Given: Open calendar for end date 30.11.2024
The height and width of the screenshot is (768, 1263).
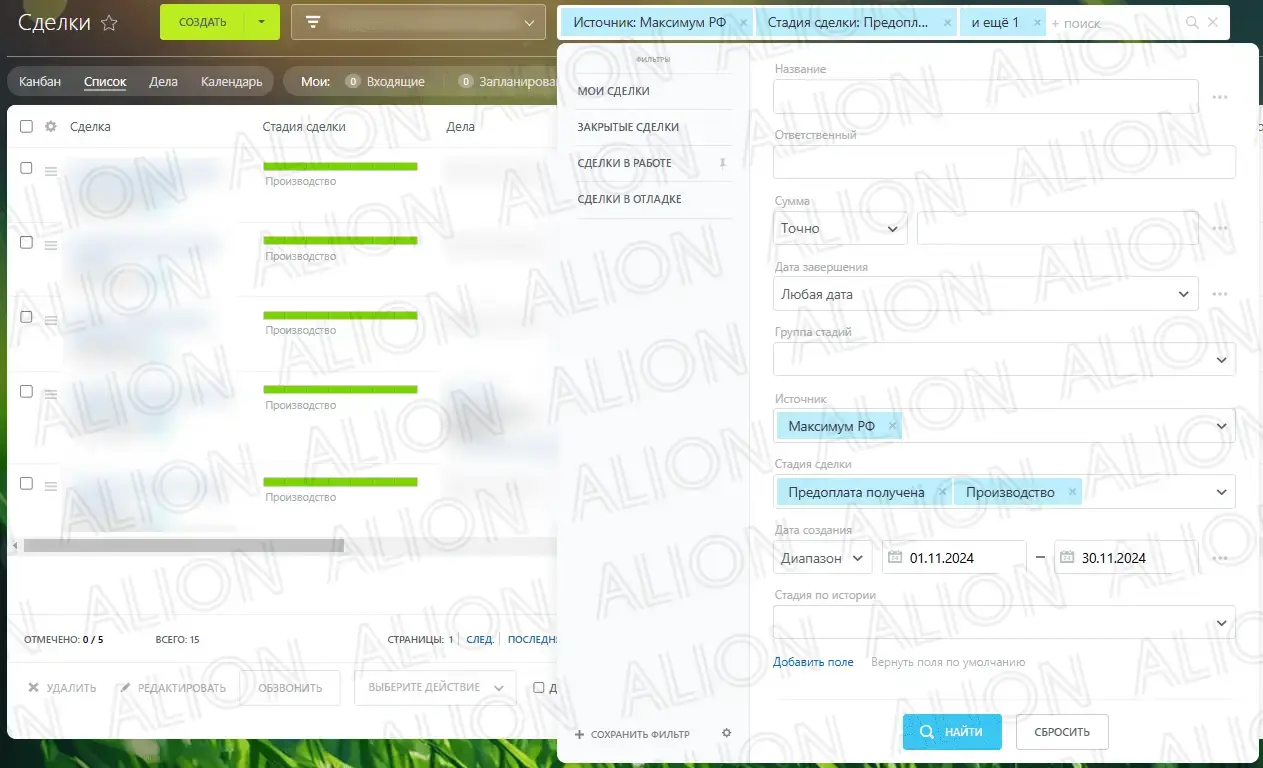Looking at the screenshot, I should click(1066, 558).
